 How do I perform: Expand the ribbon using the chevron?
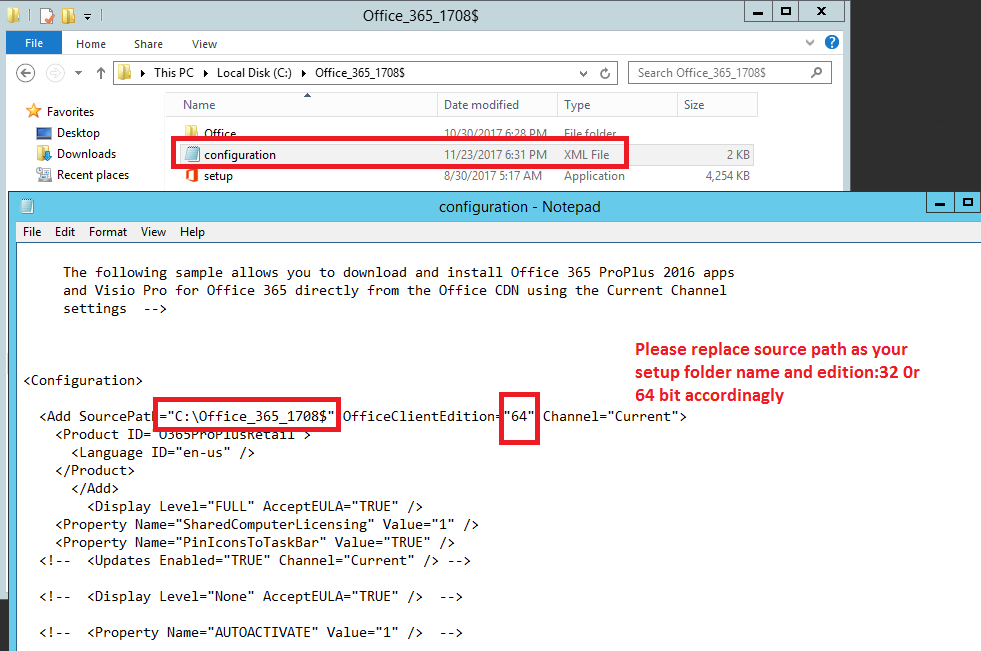click(x=810, y=44)
